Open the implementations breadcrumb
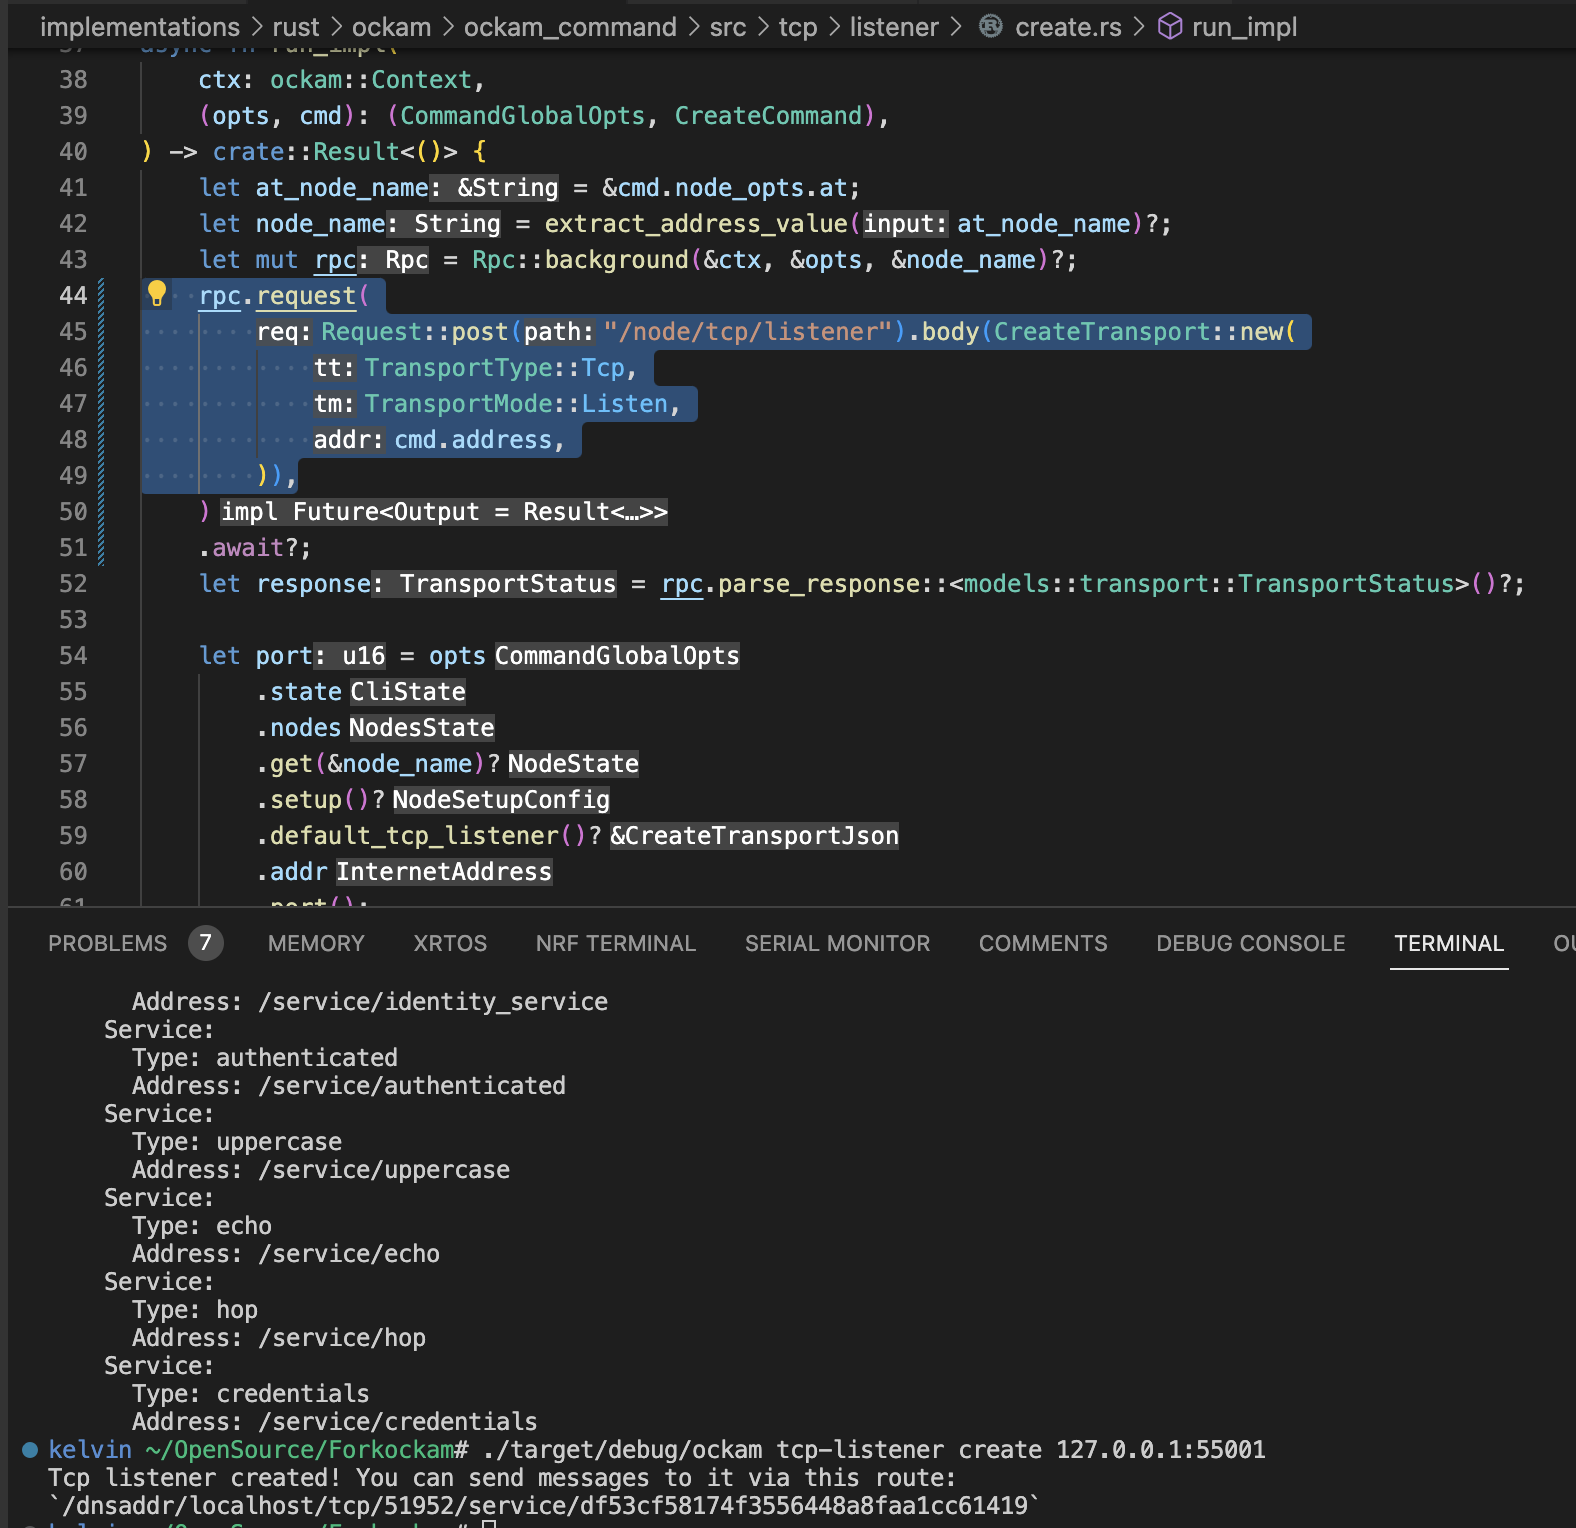1576x1528 pixels. point(140,27)
